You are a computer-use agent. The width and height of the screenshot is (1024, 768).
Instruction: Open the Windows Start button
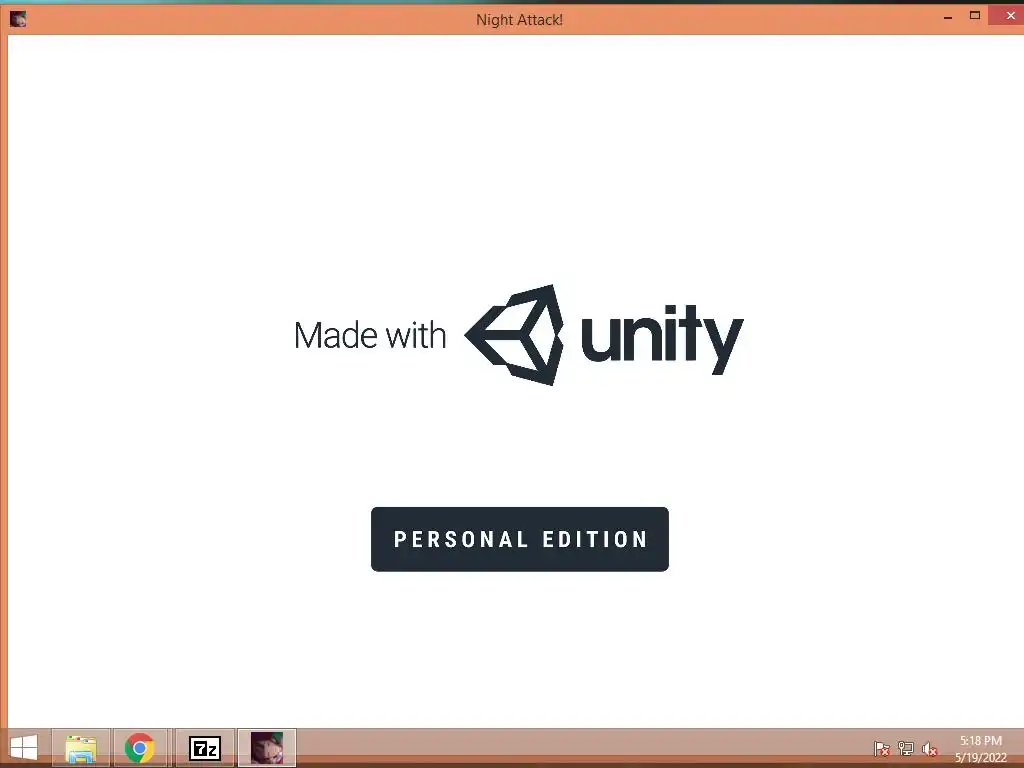[24, 748]
